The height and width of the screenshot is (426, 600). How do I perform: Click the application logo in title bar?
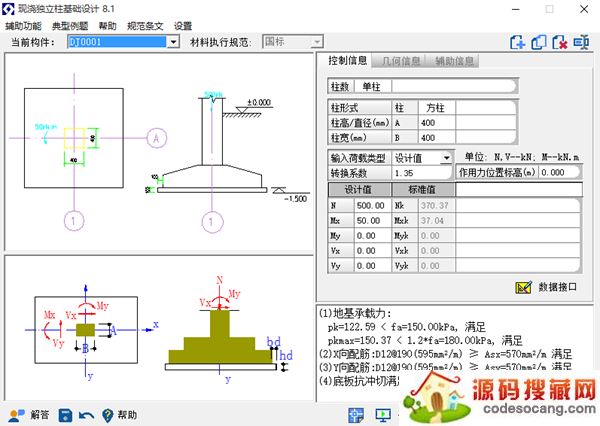[x=8, y=9]
